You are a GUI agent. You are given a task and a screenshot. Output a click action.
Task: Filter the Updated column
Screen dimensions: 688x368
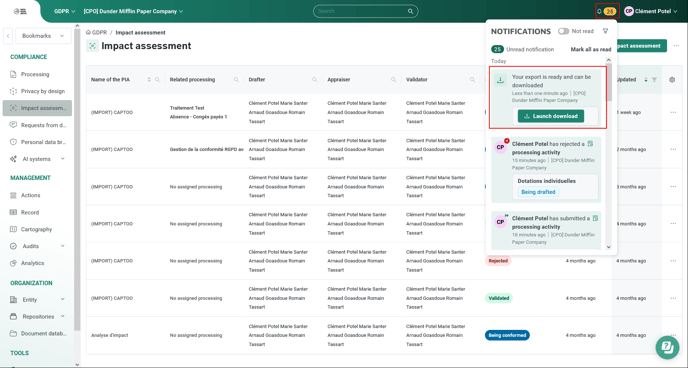pyautogui.click(x=654, y=79)
